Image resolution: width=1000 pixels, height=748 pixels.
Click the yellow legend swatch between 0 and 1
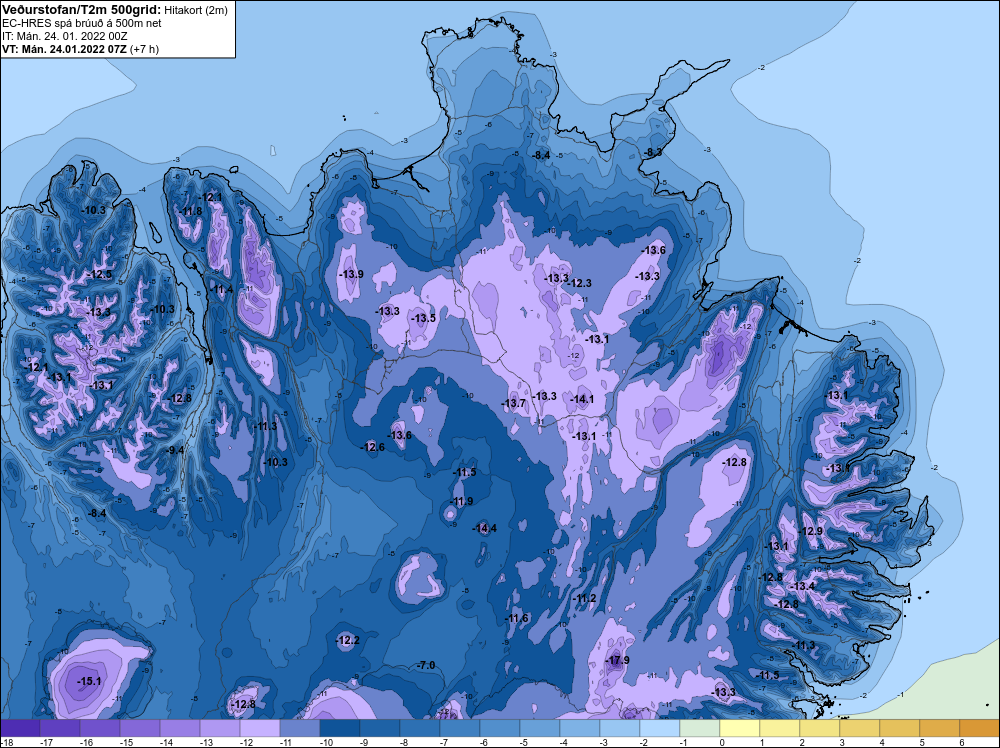pos(740,728)
